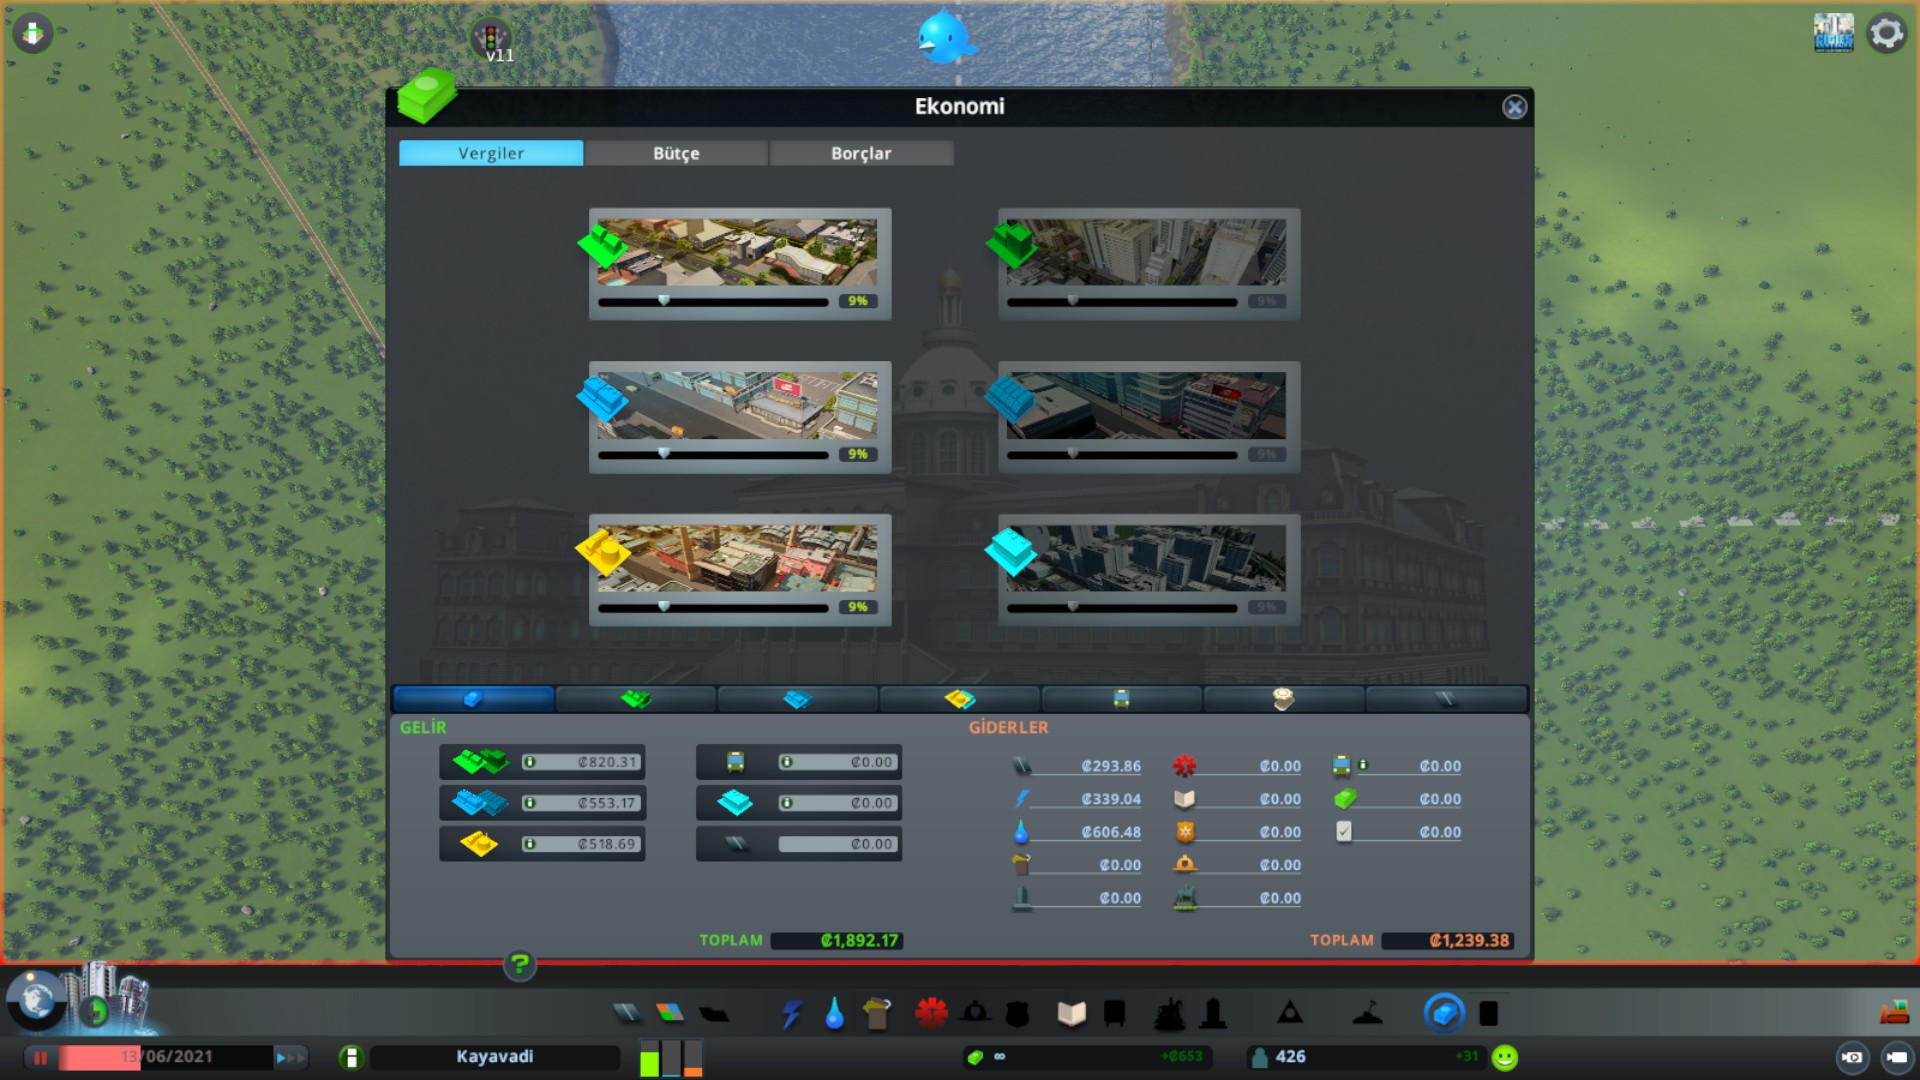Switch to the Bütçe tab

(x=676, y=153)
